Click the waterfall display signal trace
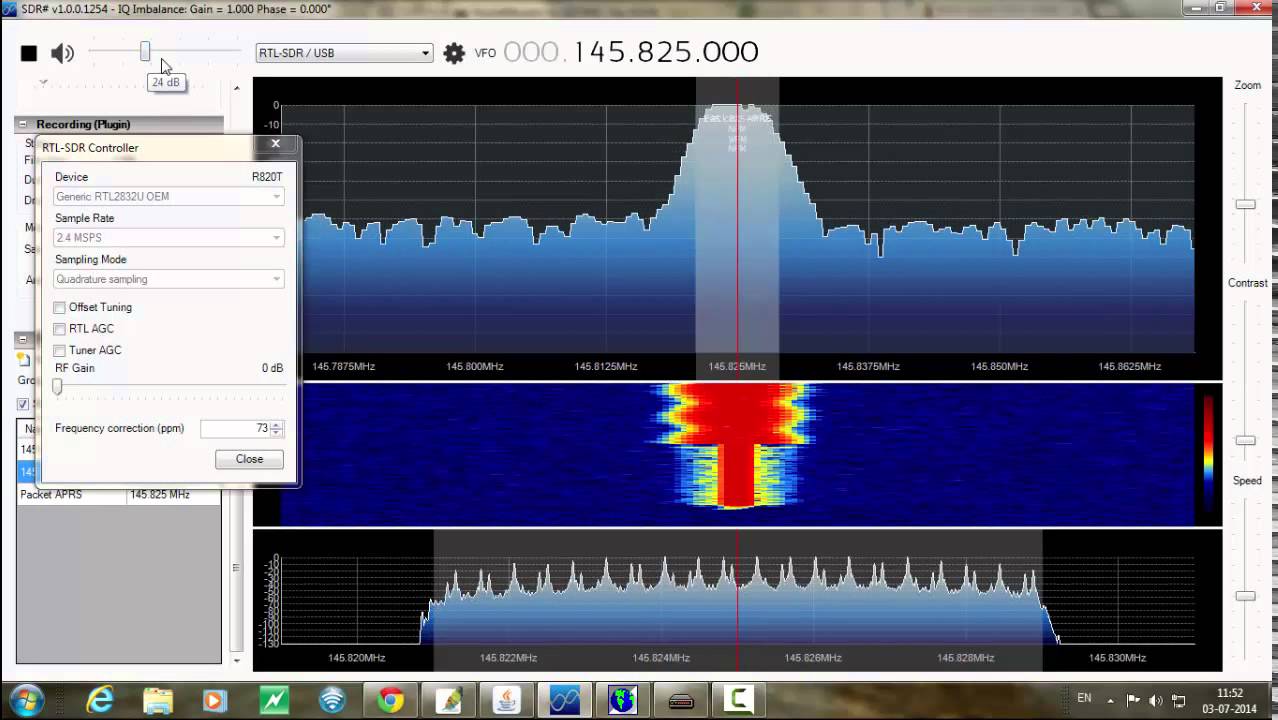The height and width of the screenshot is (720, 1278). [738, 445]
